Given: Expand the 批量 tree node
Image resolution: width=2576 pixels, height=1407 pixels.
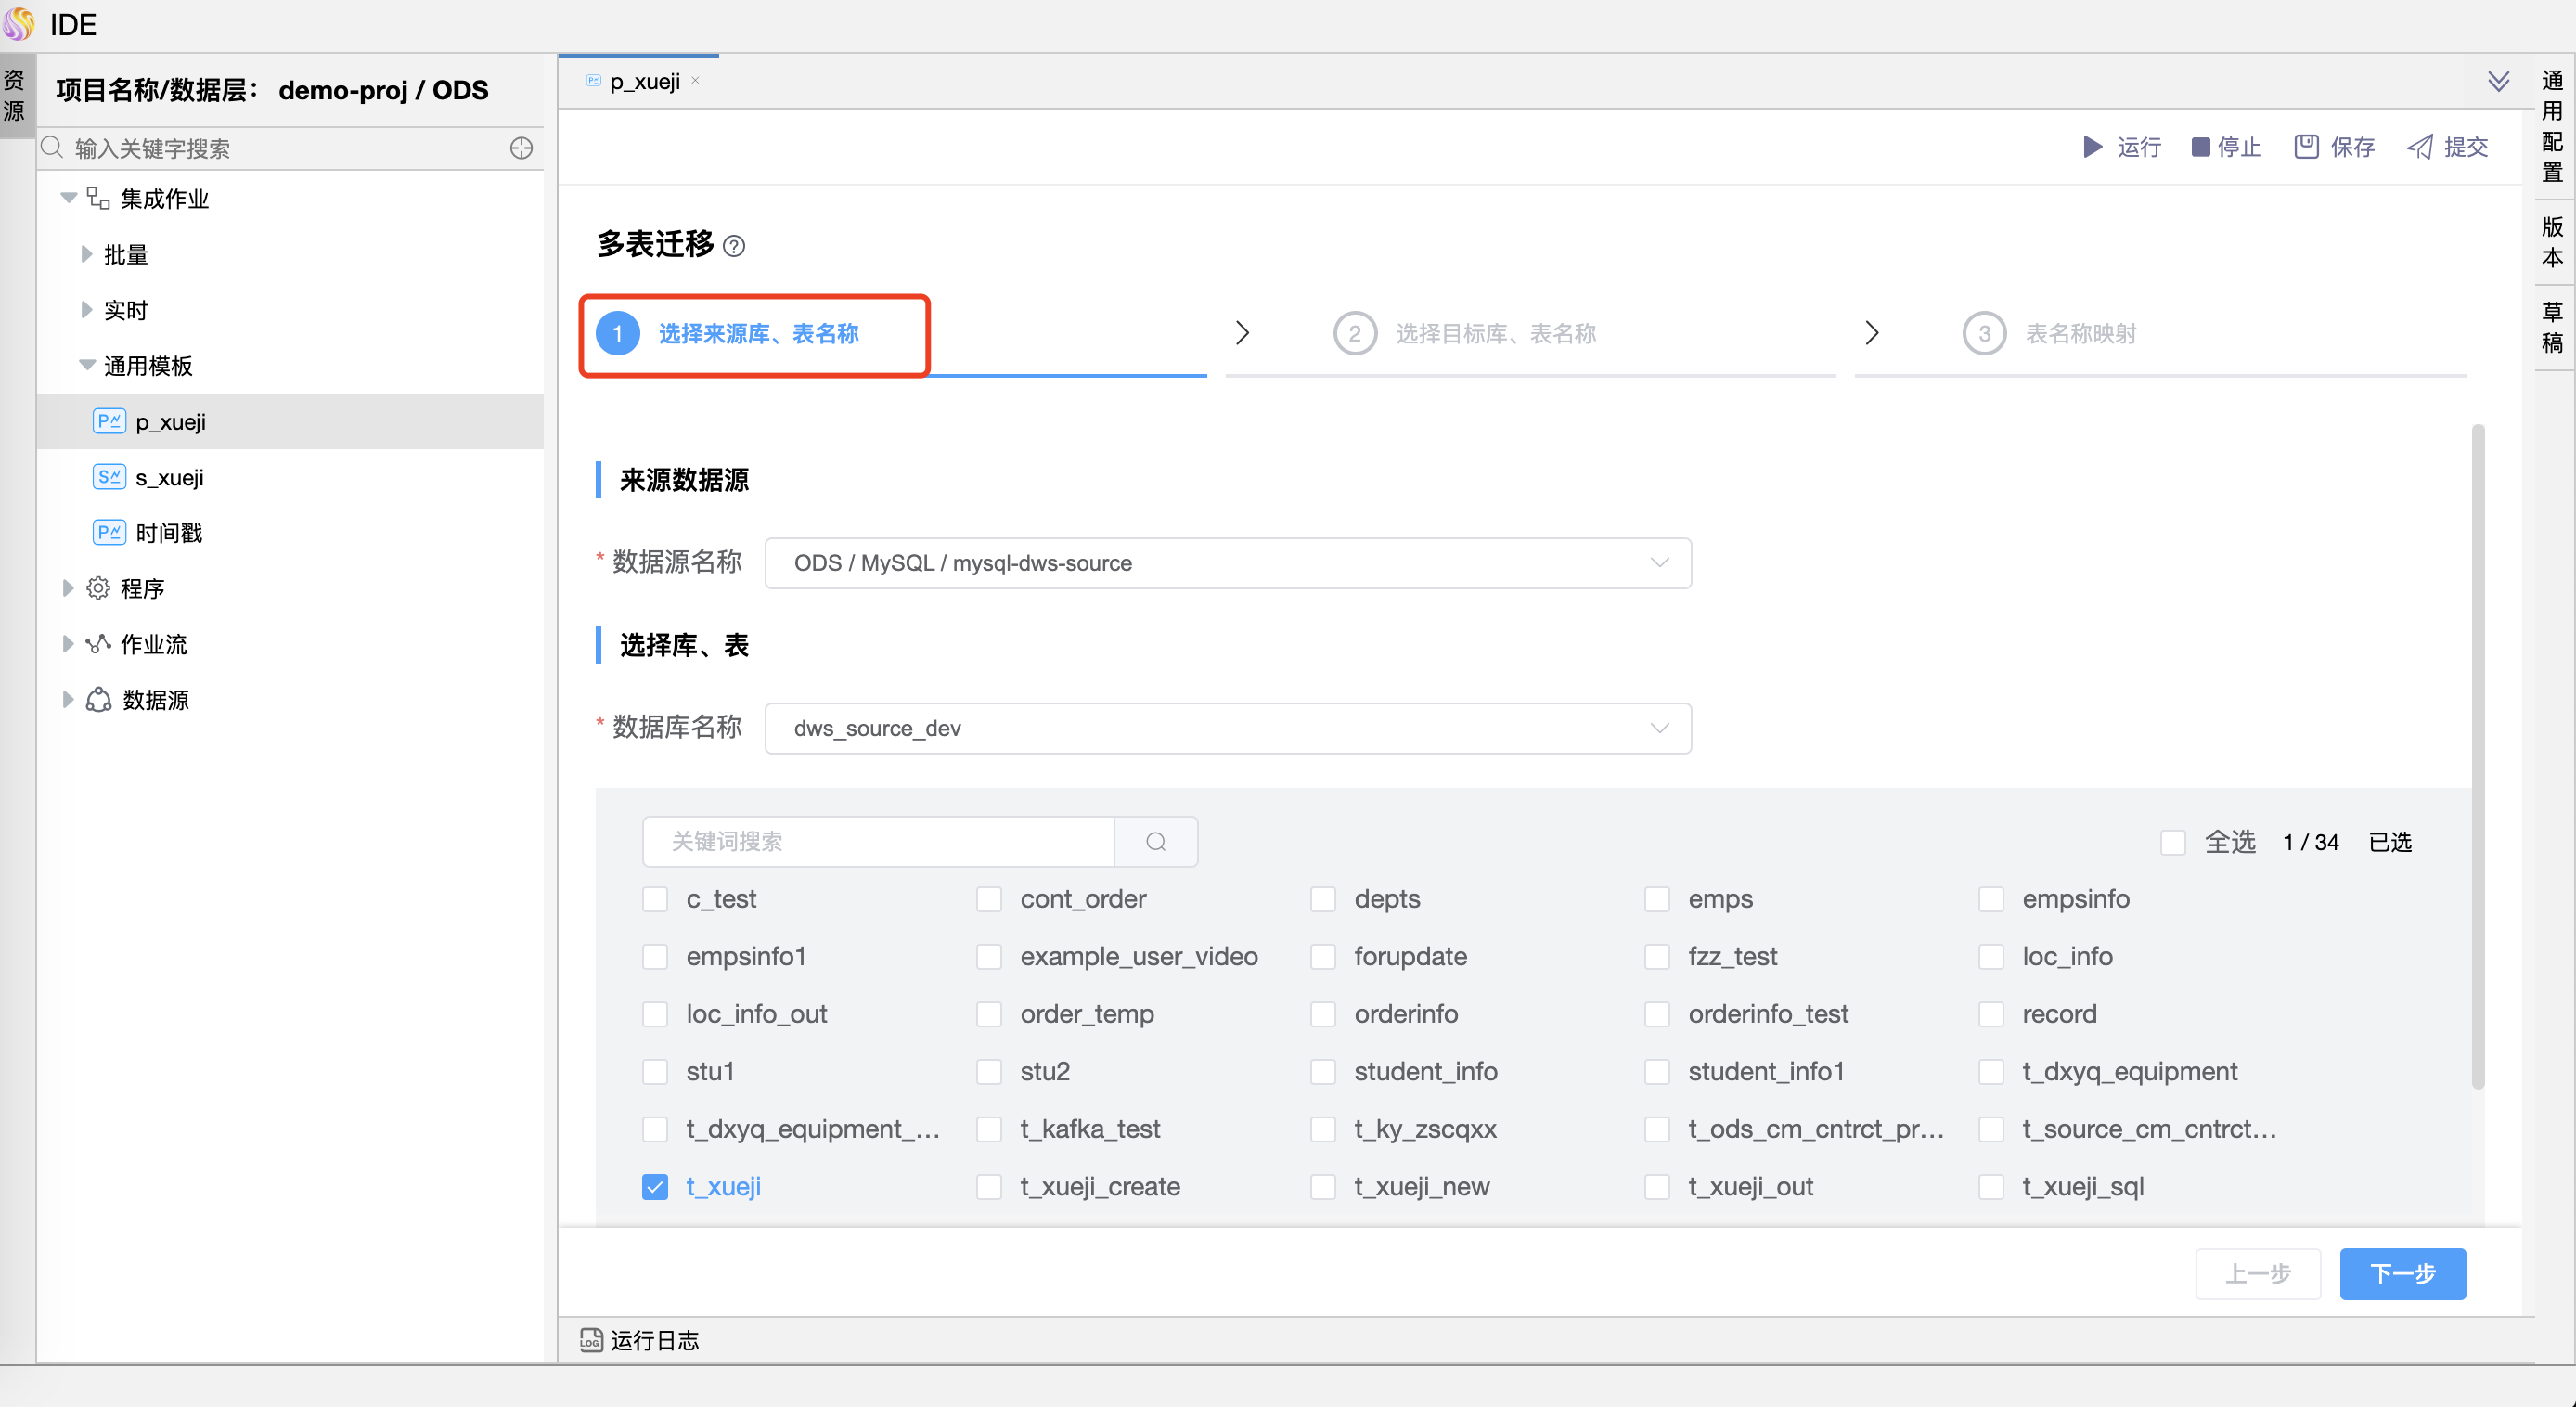Looking at the screenshot, I should pos(86,254).
